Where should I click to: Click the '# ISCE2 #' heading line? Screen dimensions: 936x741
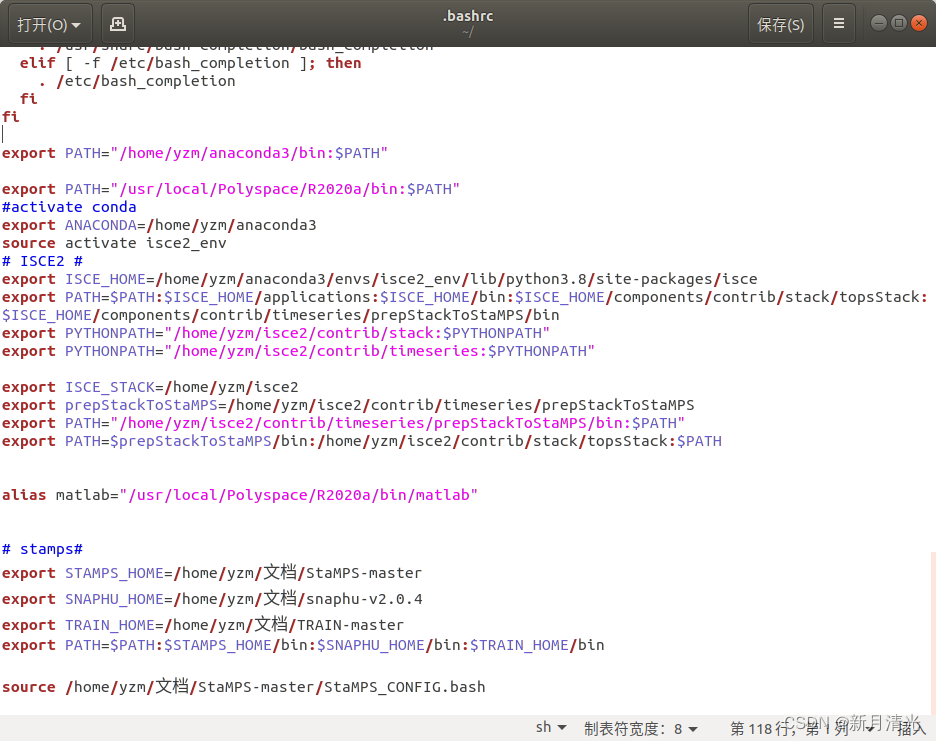[50, 260]
